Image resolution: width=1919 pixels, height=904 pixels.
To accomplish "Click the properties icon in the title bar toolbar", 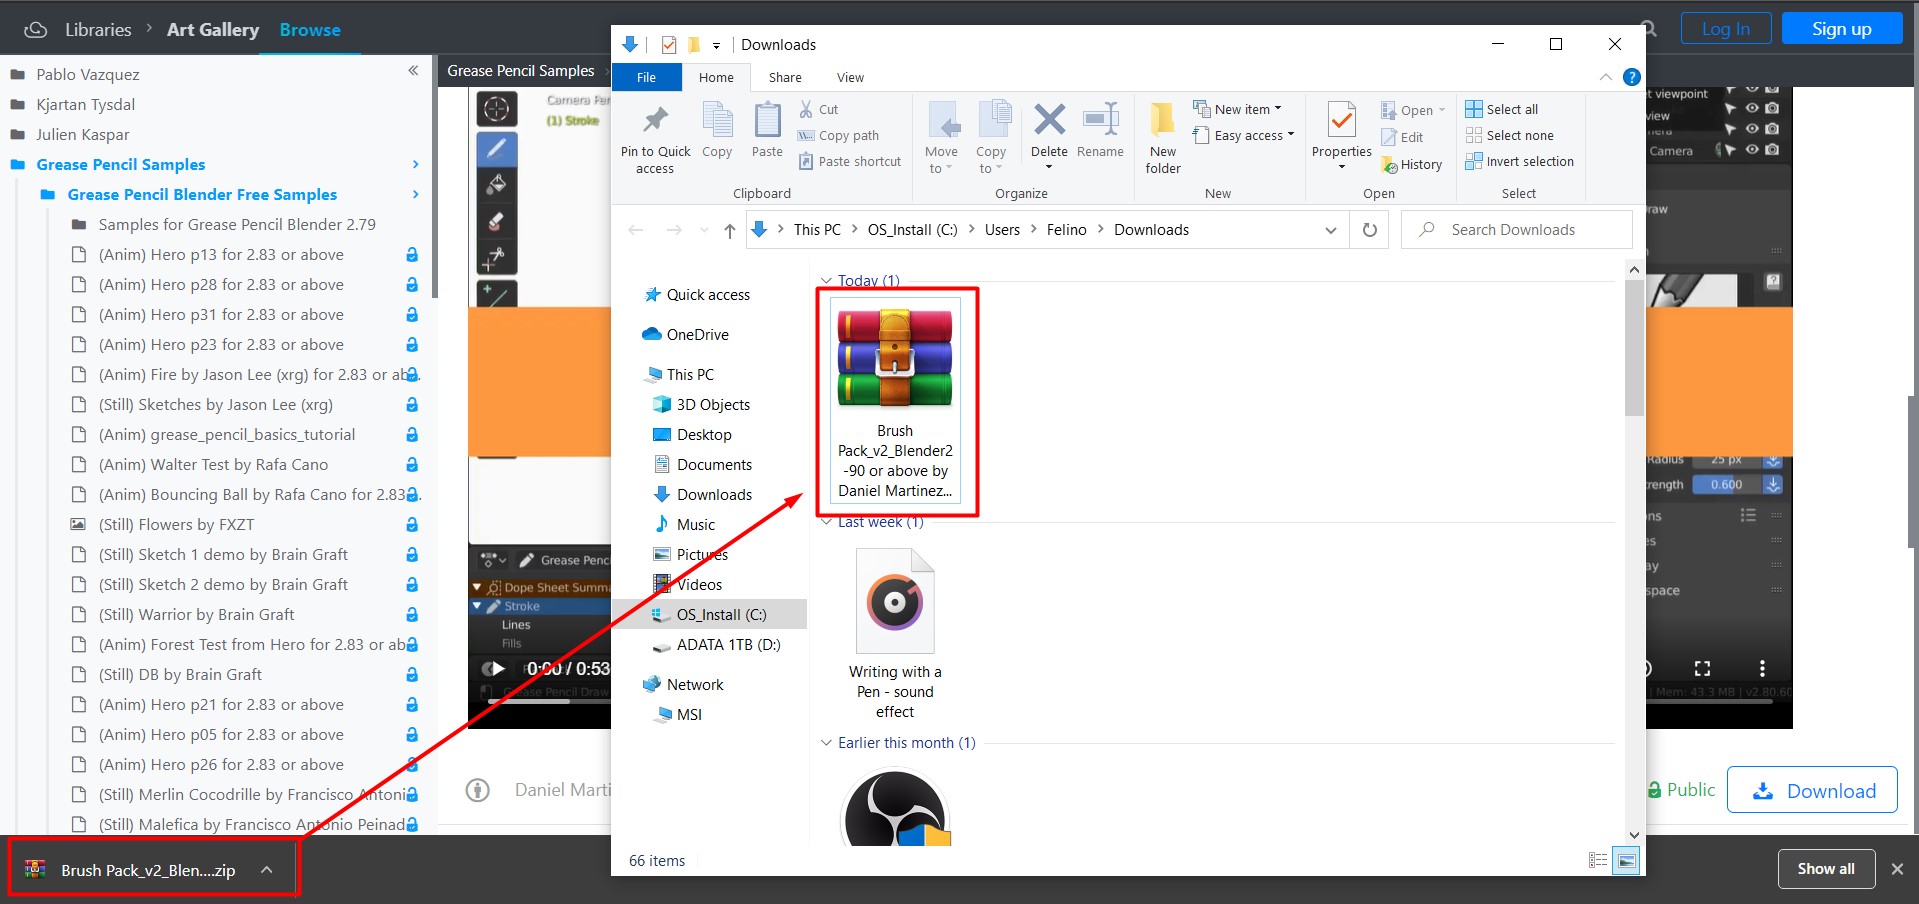I will (x=669, y=44).
